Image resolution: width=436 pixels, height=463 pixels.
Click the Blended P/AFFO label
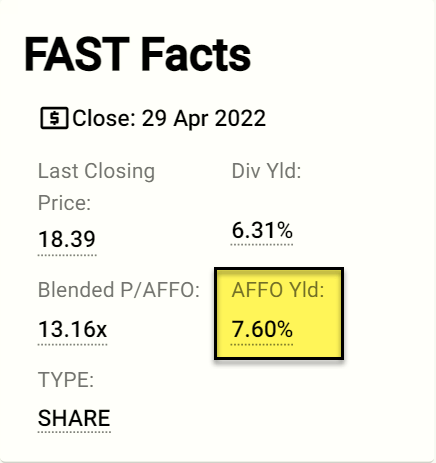[119, 290]
